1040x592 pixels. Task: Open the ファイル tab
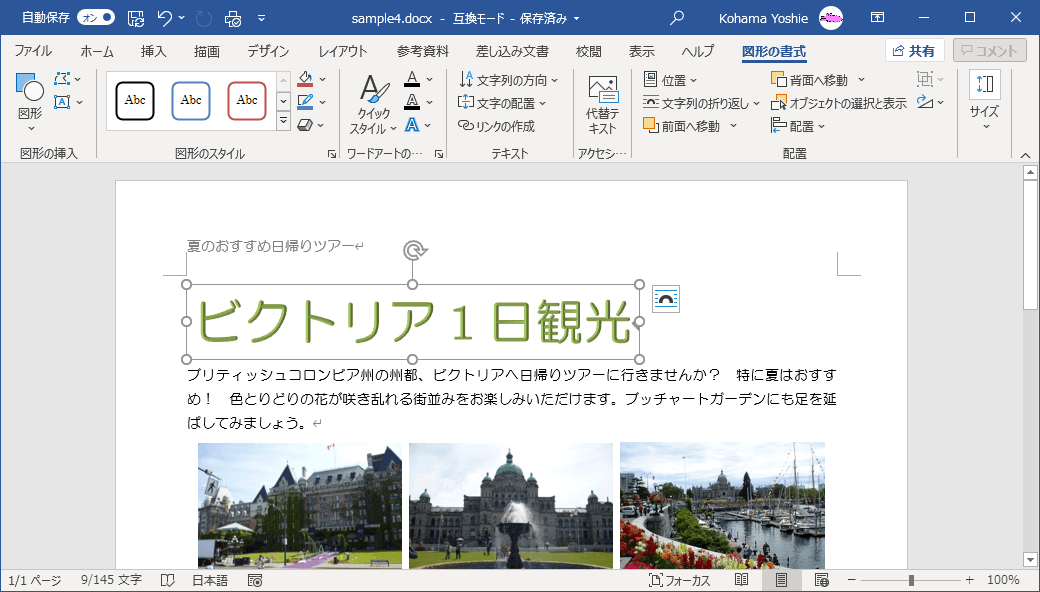(33, 51)
